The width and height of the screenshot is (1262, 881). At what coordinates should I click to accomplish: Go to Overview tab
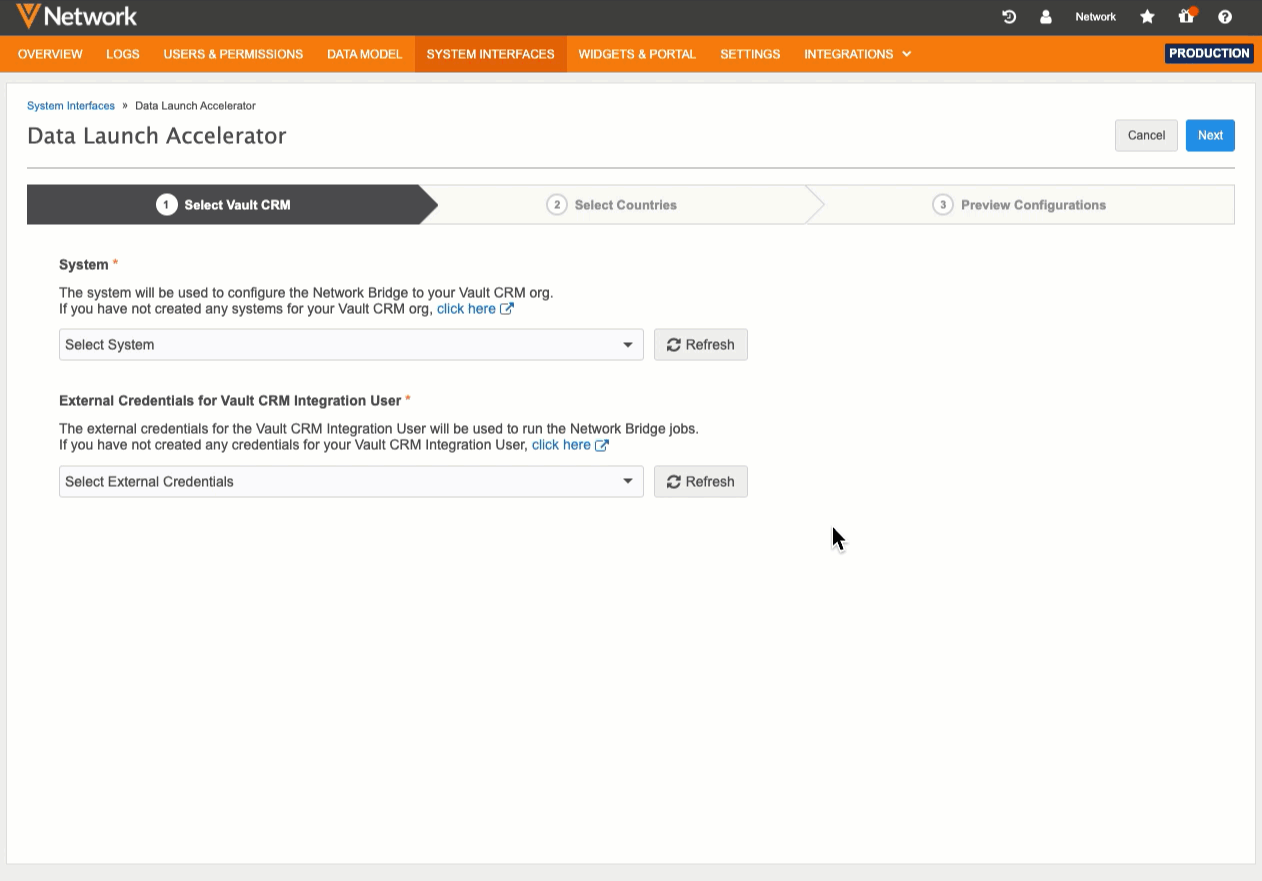pyautogui.click(x=50, y=54)
